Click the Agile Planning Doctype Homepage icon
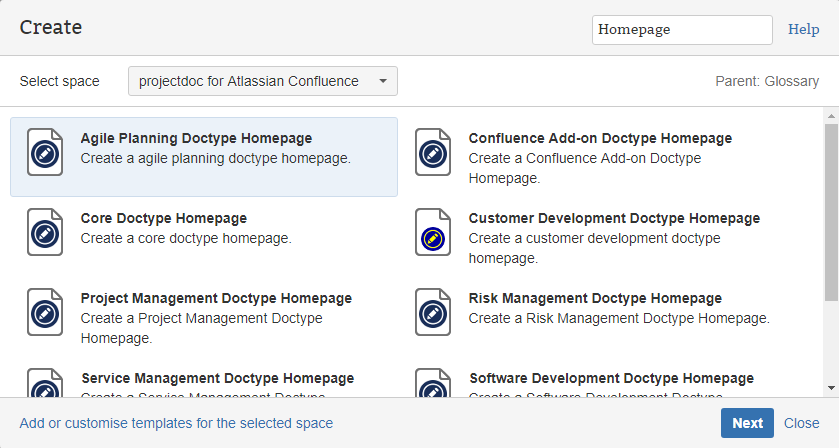Viewport: 839px width, 448px height. (x=44, y=153)
